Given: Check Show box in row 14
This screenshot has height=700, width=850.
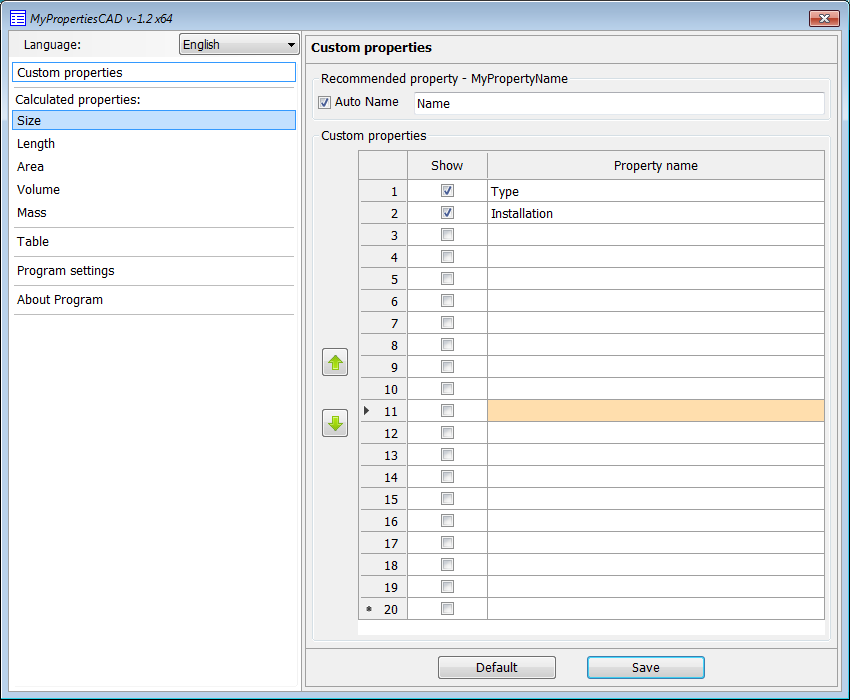Looking at the screenshot, I should 447,477.
